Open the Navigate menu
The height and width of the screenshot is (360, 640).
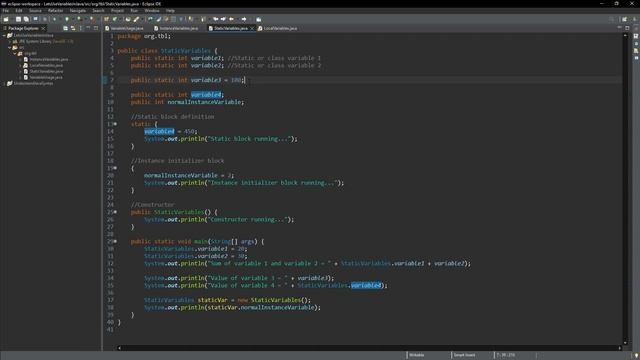(78, 11)
